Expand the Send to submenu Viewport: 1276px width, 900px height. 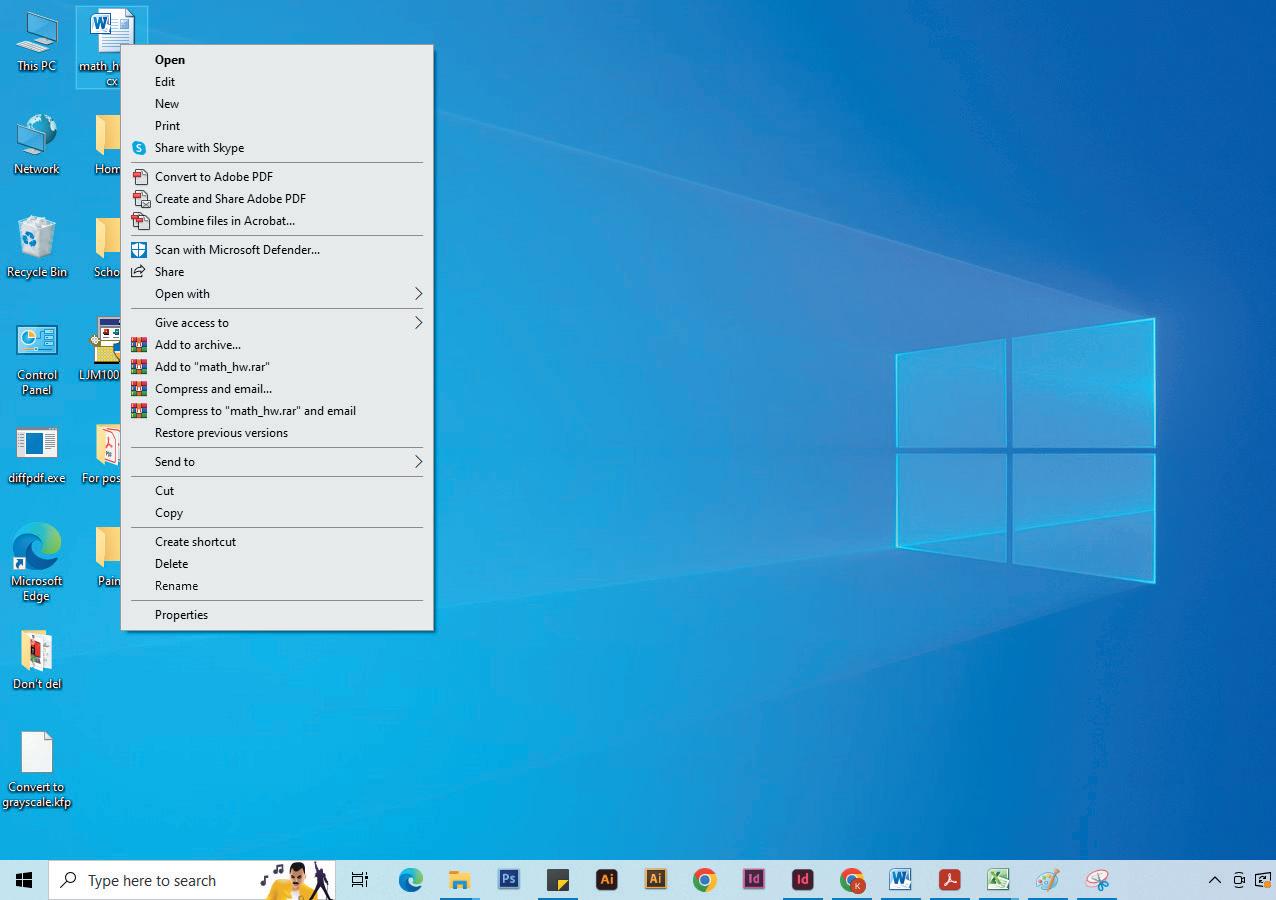tap(277, 462)
